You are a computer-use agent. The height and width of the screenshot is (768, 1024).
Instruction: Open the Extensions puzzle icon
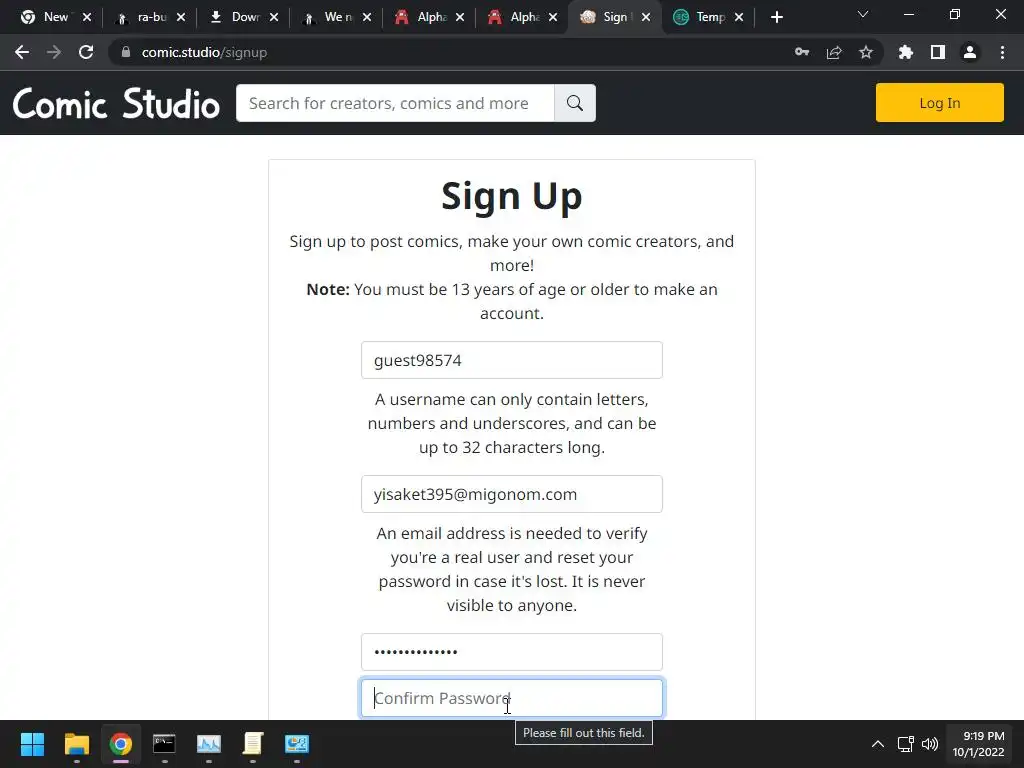[906, 52]
